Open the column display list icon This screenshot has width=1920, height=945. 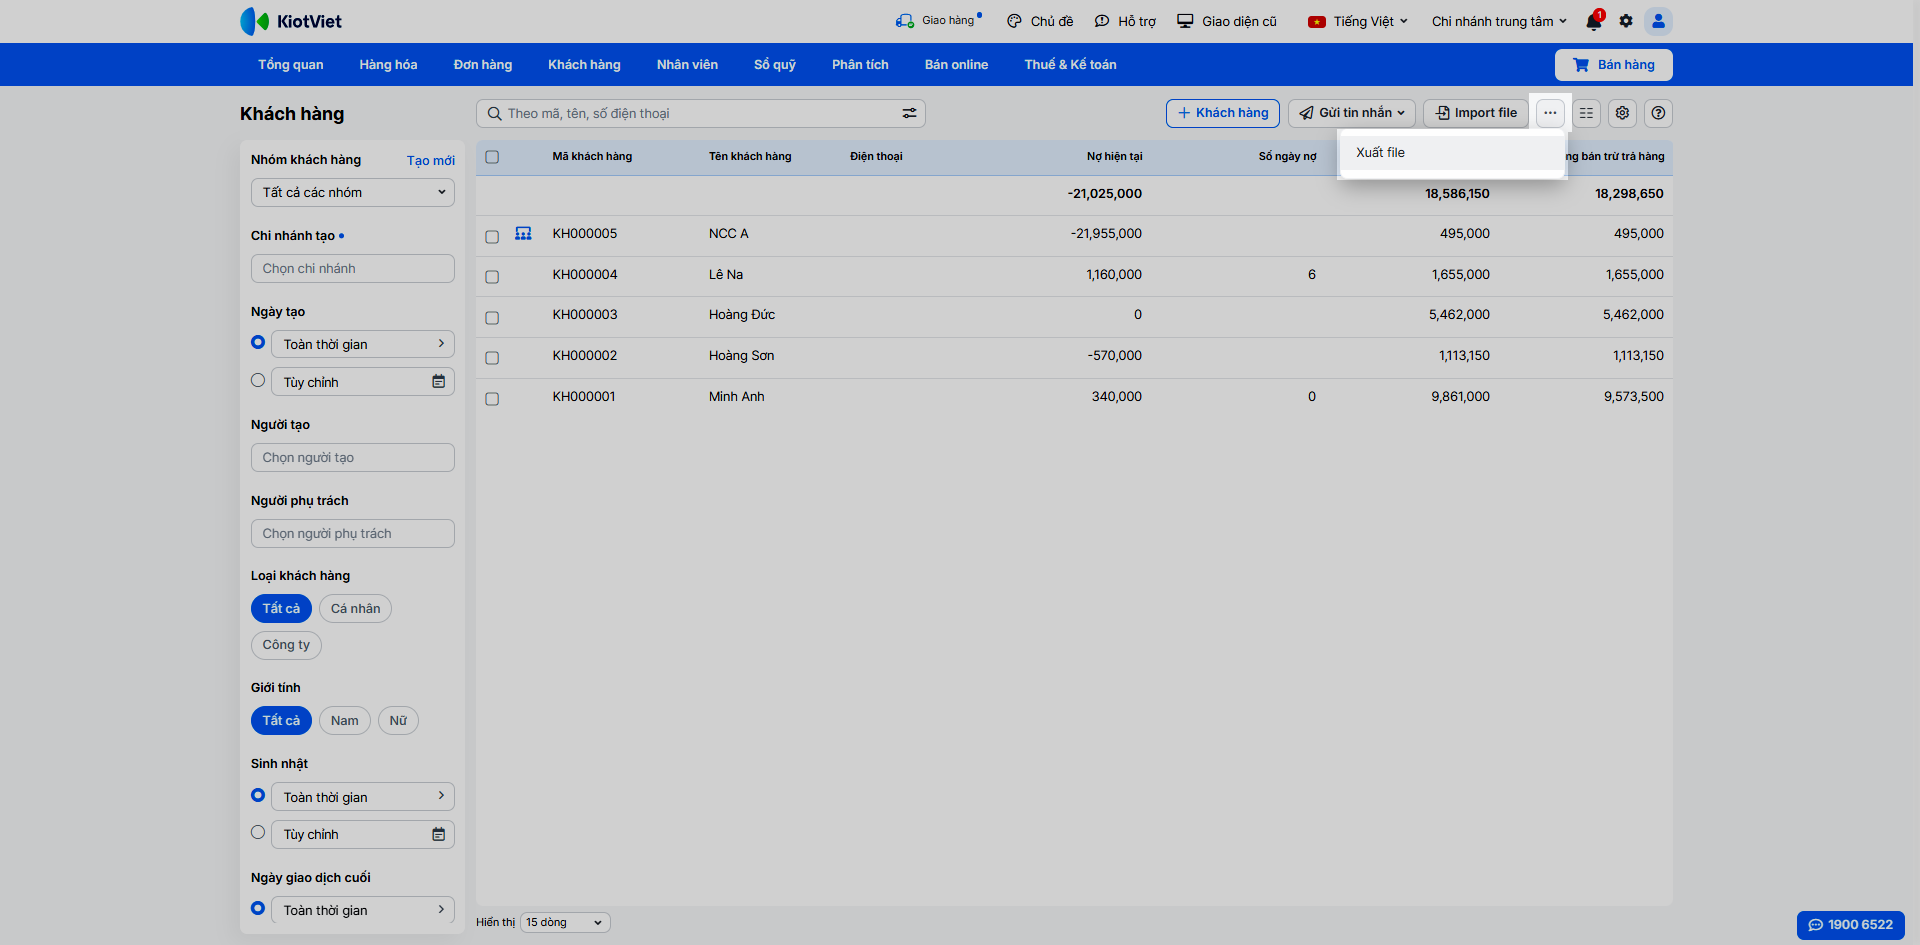tap(1586, 113)
